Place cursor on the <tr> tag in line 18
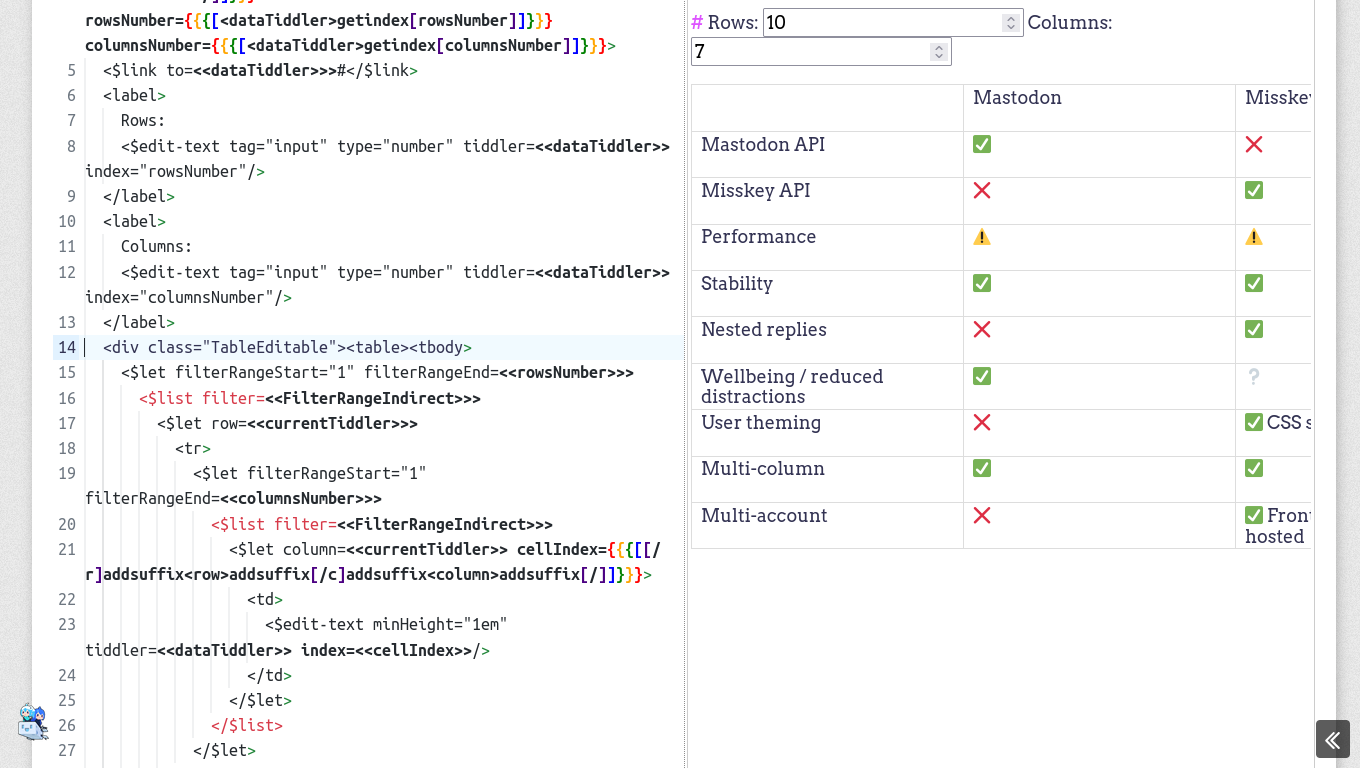 (193, 448)
